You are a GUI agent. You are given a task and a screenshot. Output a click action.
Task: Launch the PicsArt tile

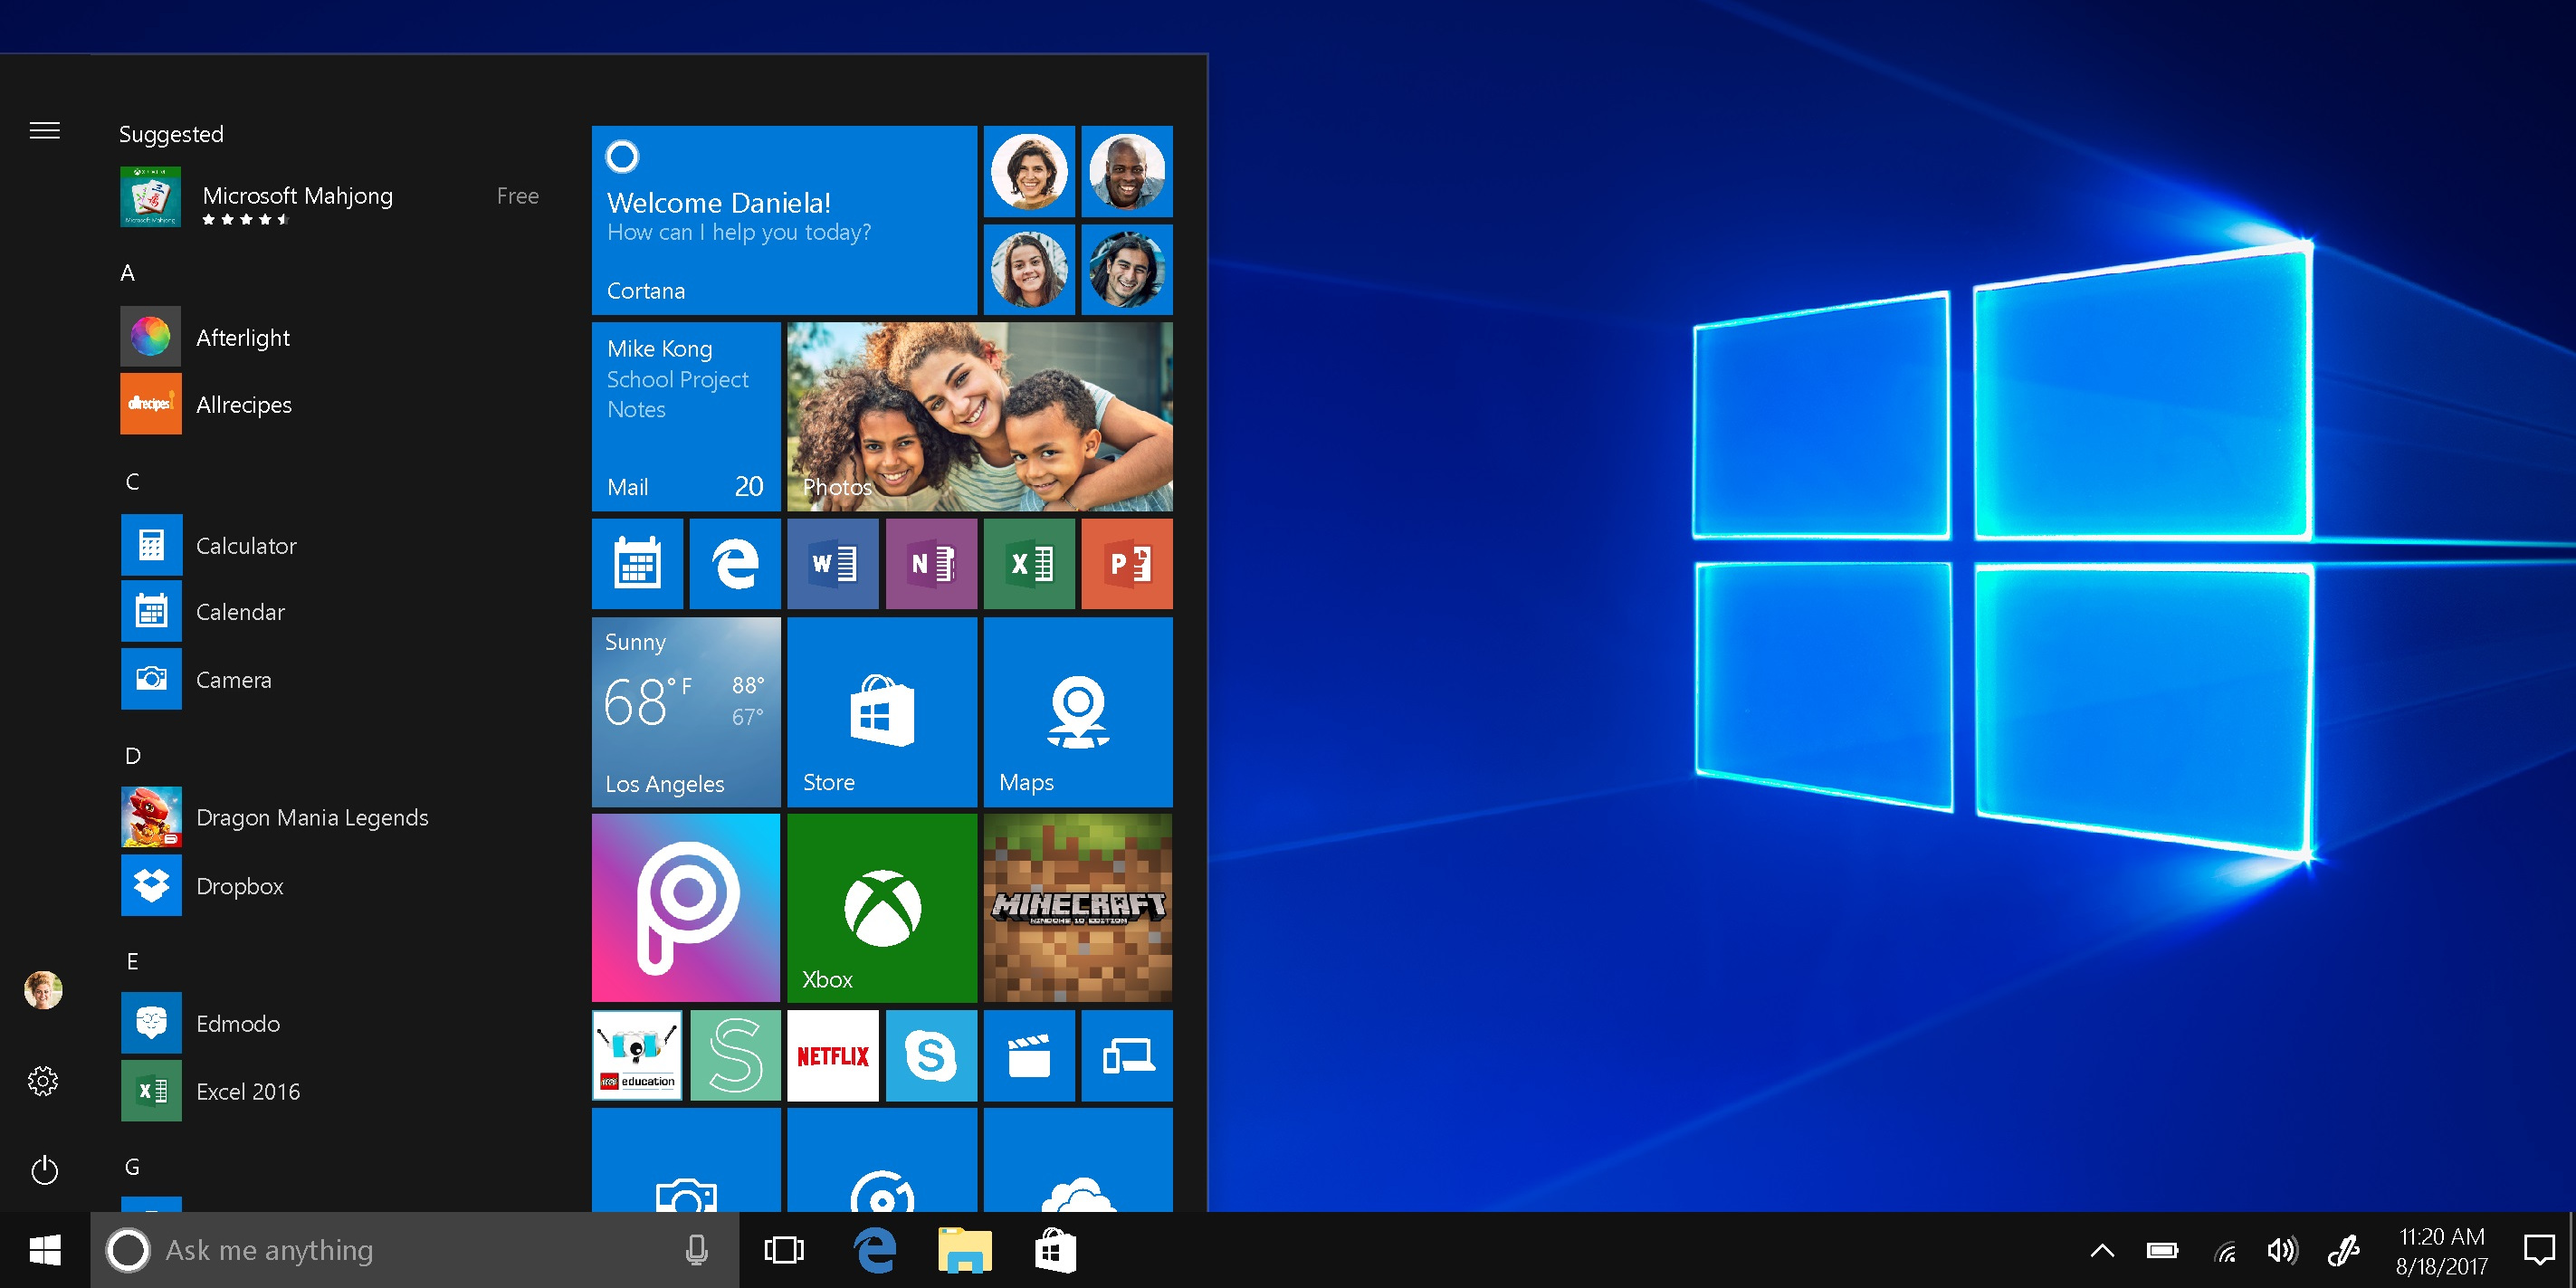[686, 907]
